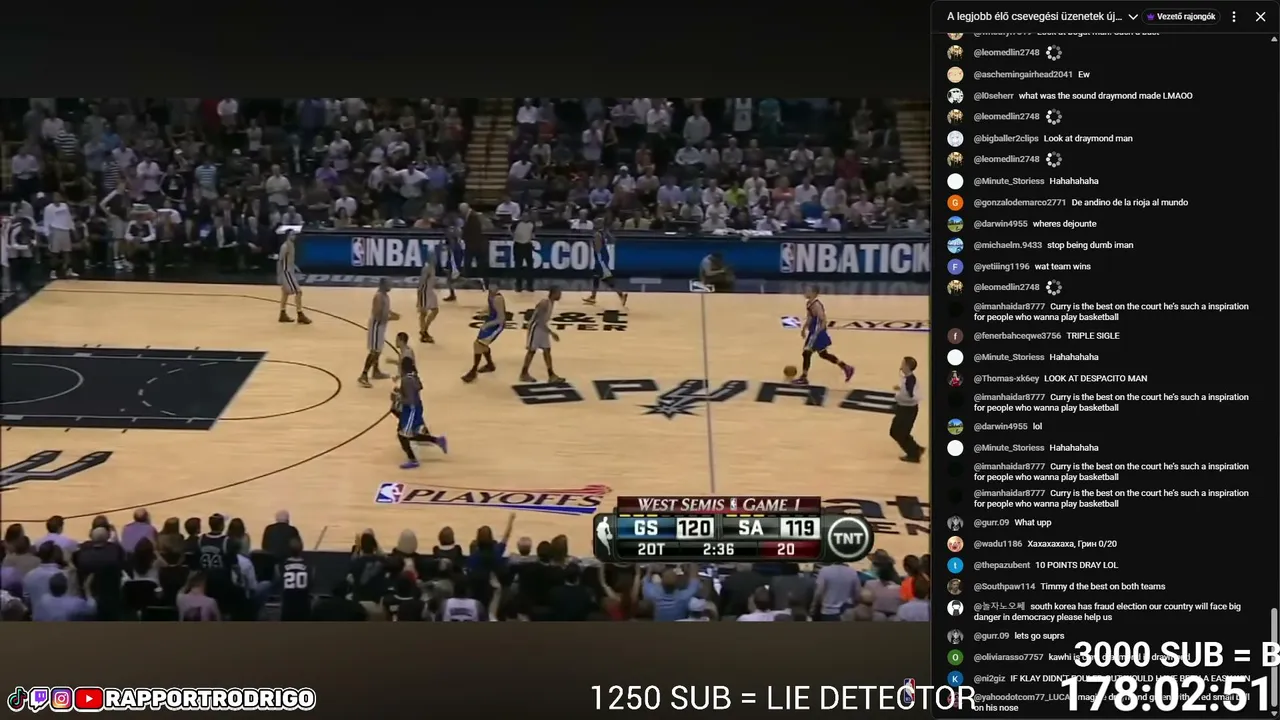
Task: Select the "LOOK AT DESPACITO MAN" message
Action: click(x=1096, y=378)
